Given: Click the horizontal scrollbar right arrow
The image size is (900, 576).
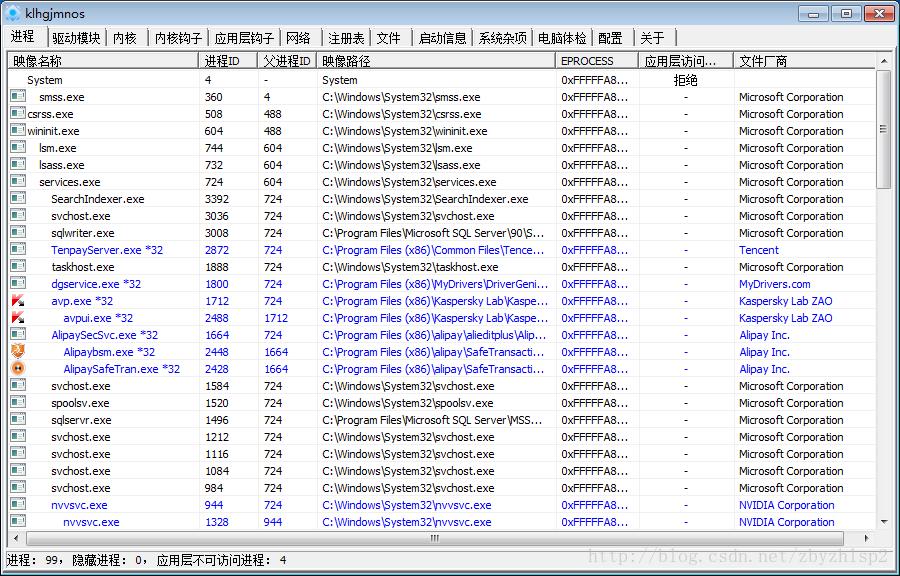Looking at the screenshot, I should click(x=868, y=538).
